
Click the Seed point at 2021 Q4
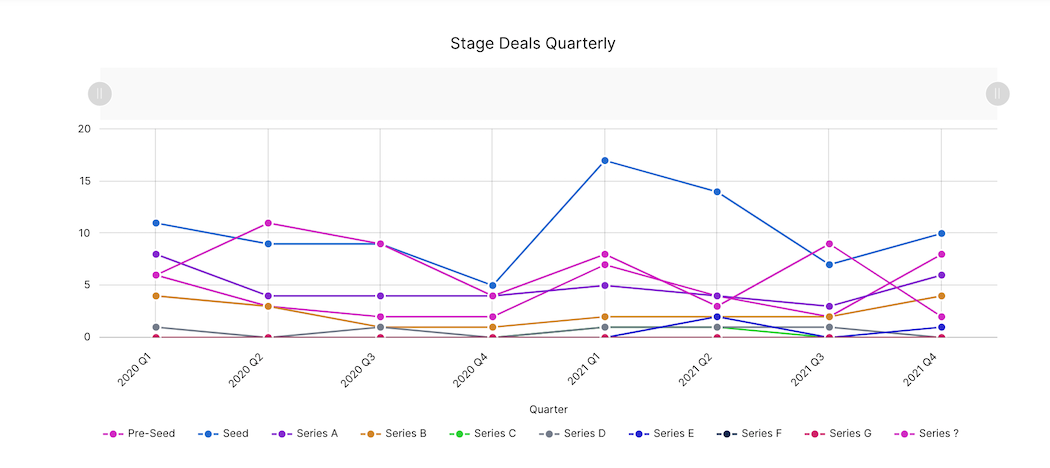(x=941, y=234)
